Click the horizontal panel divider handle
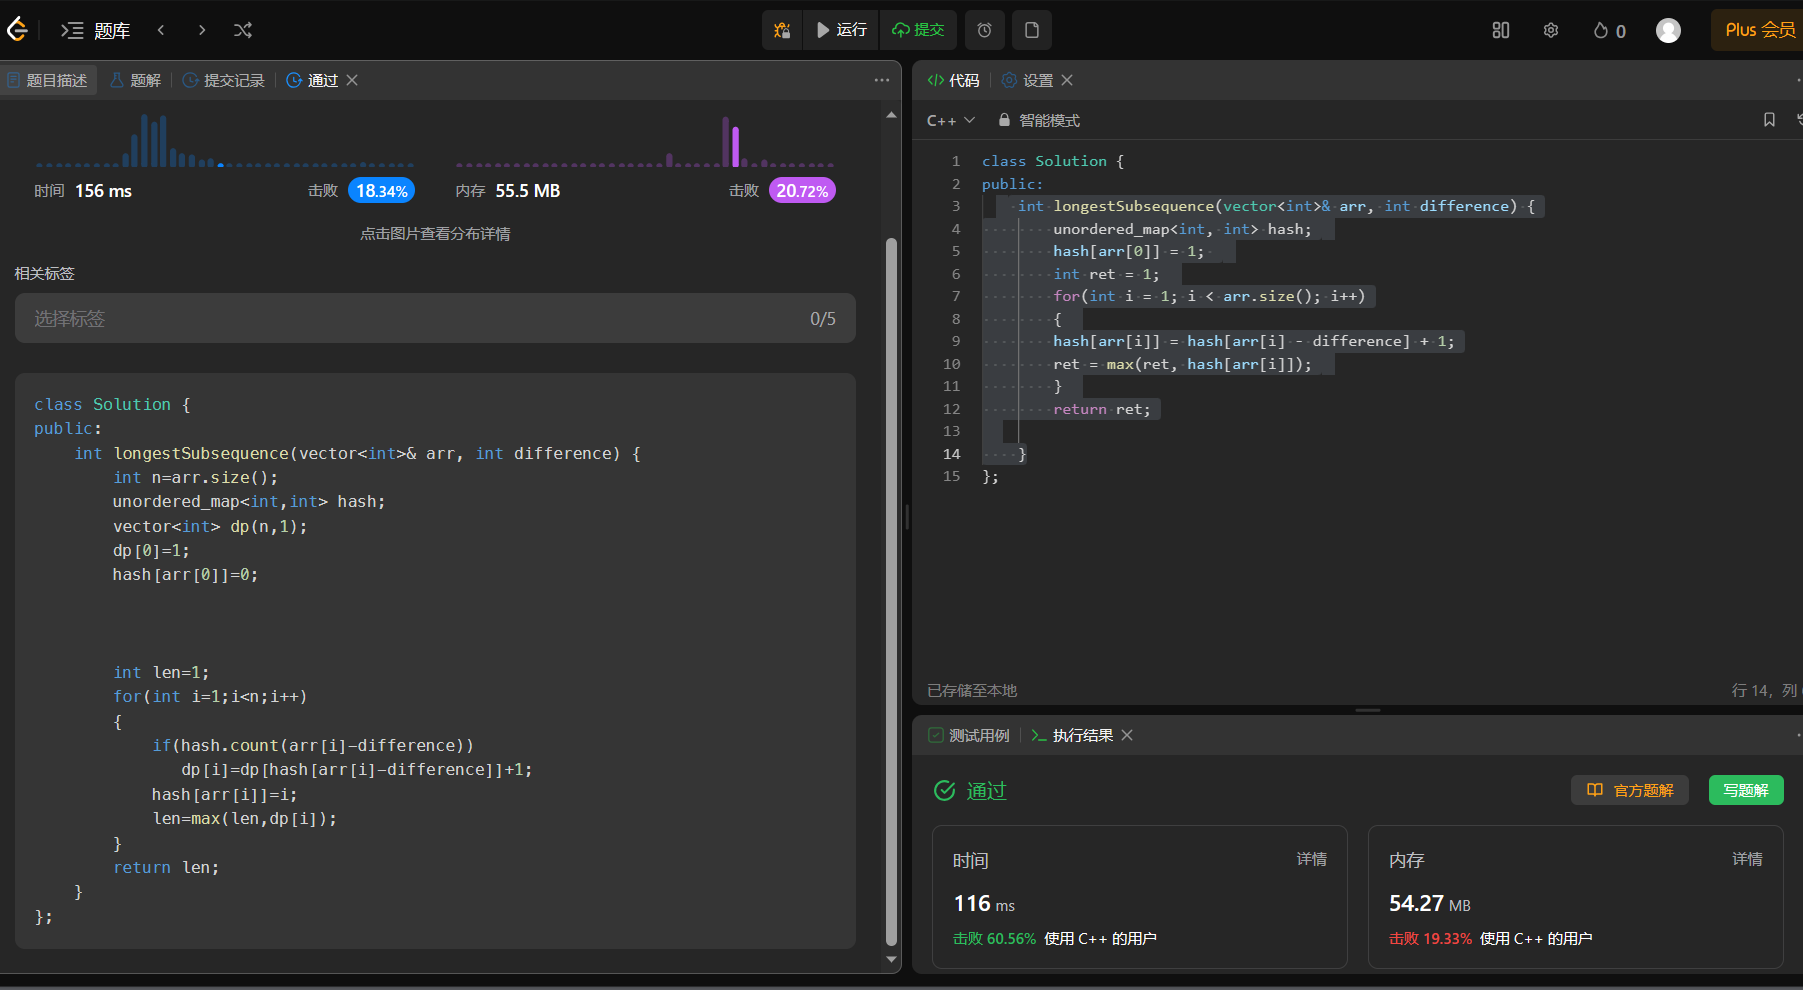This screenshot has height=990, width=1803. pyautogui.click(x=1368, y=710)
